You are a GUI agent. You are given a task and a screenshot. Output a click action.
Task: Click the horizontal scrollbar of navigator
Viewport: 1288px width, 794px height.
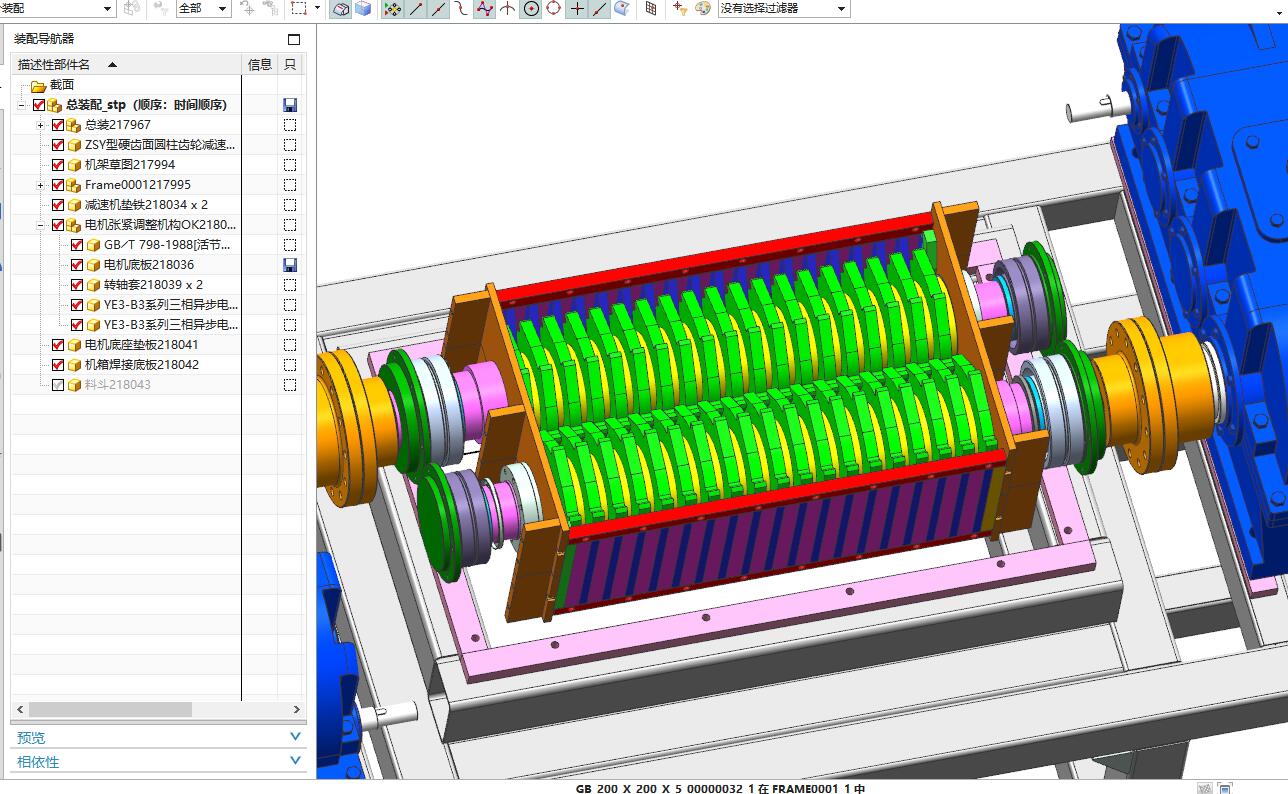click(158, 709)
